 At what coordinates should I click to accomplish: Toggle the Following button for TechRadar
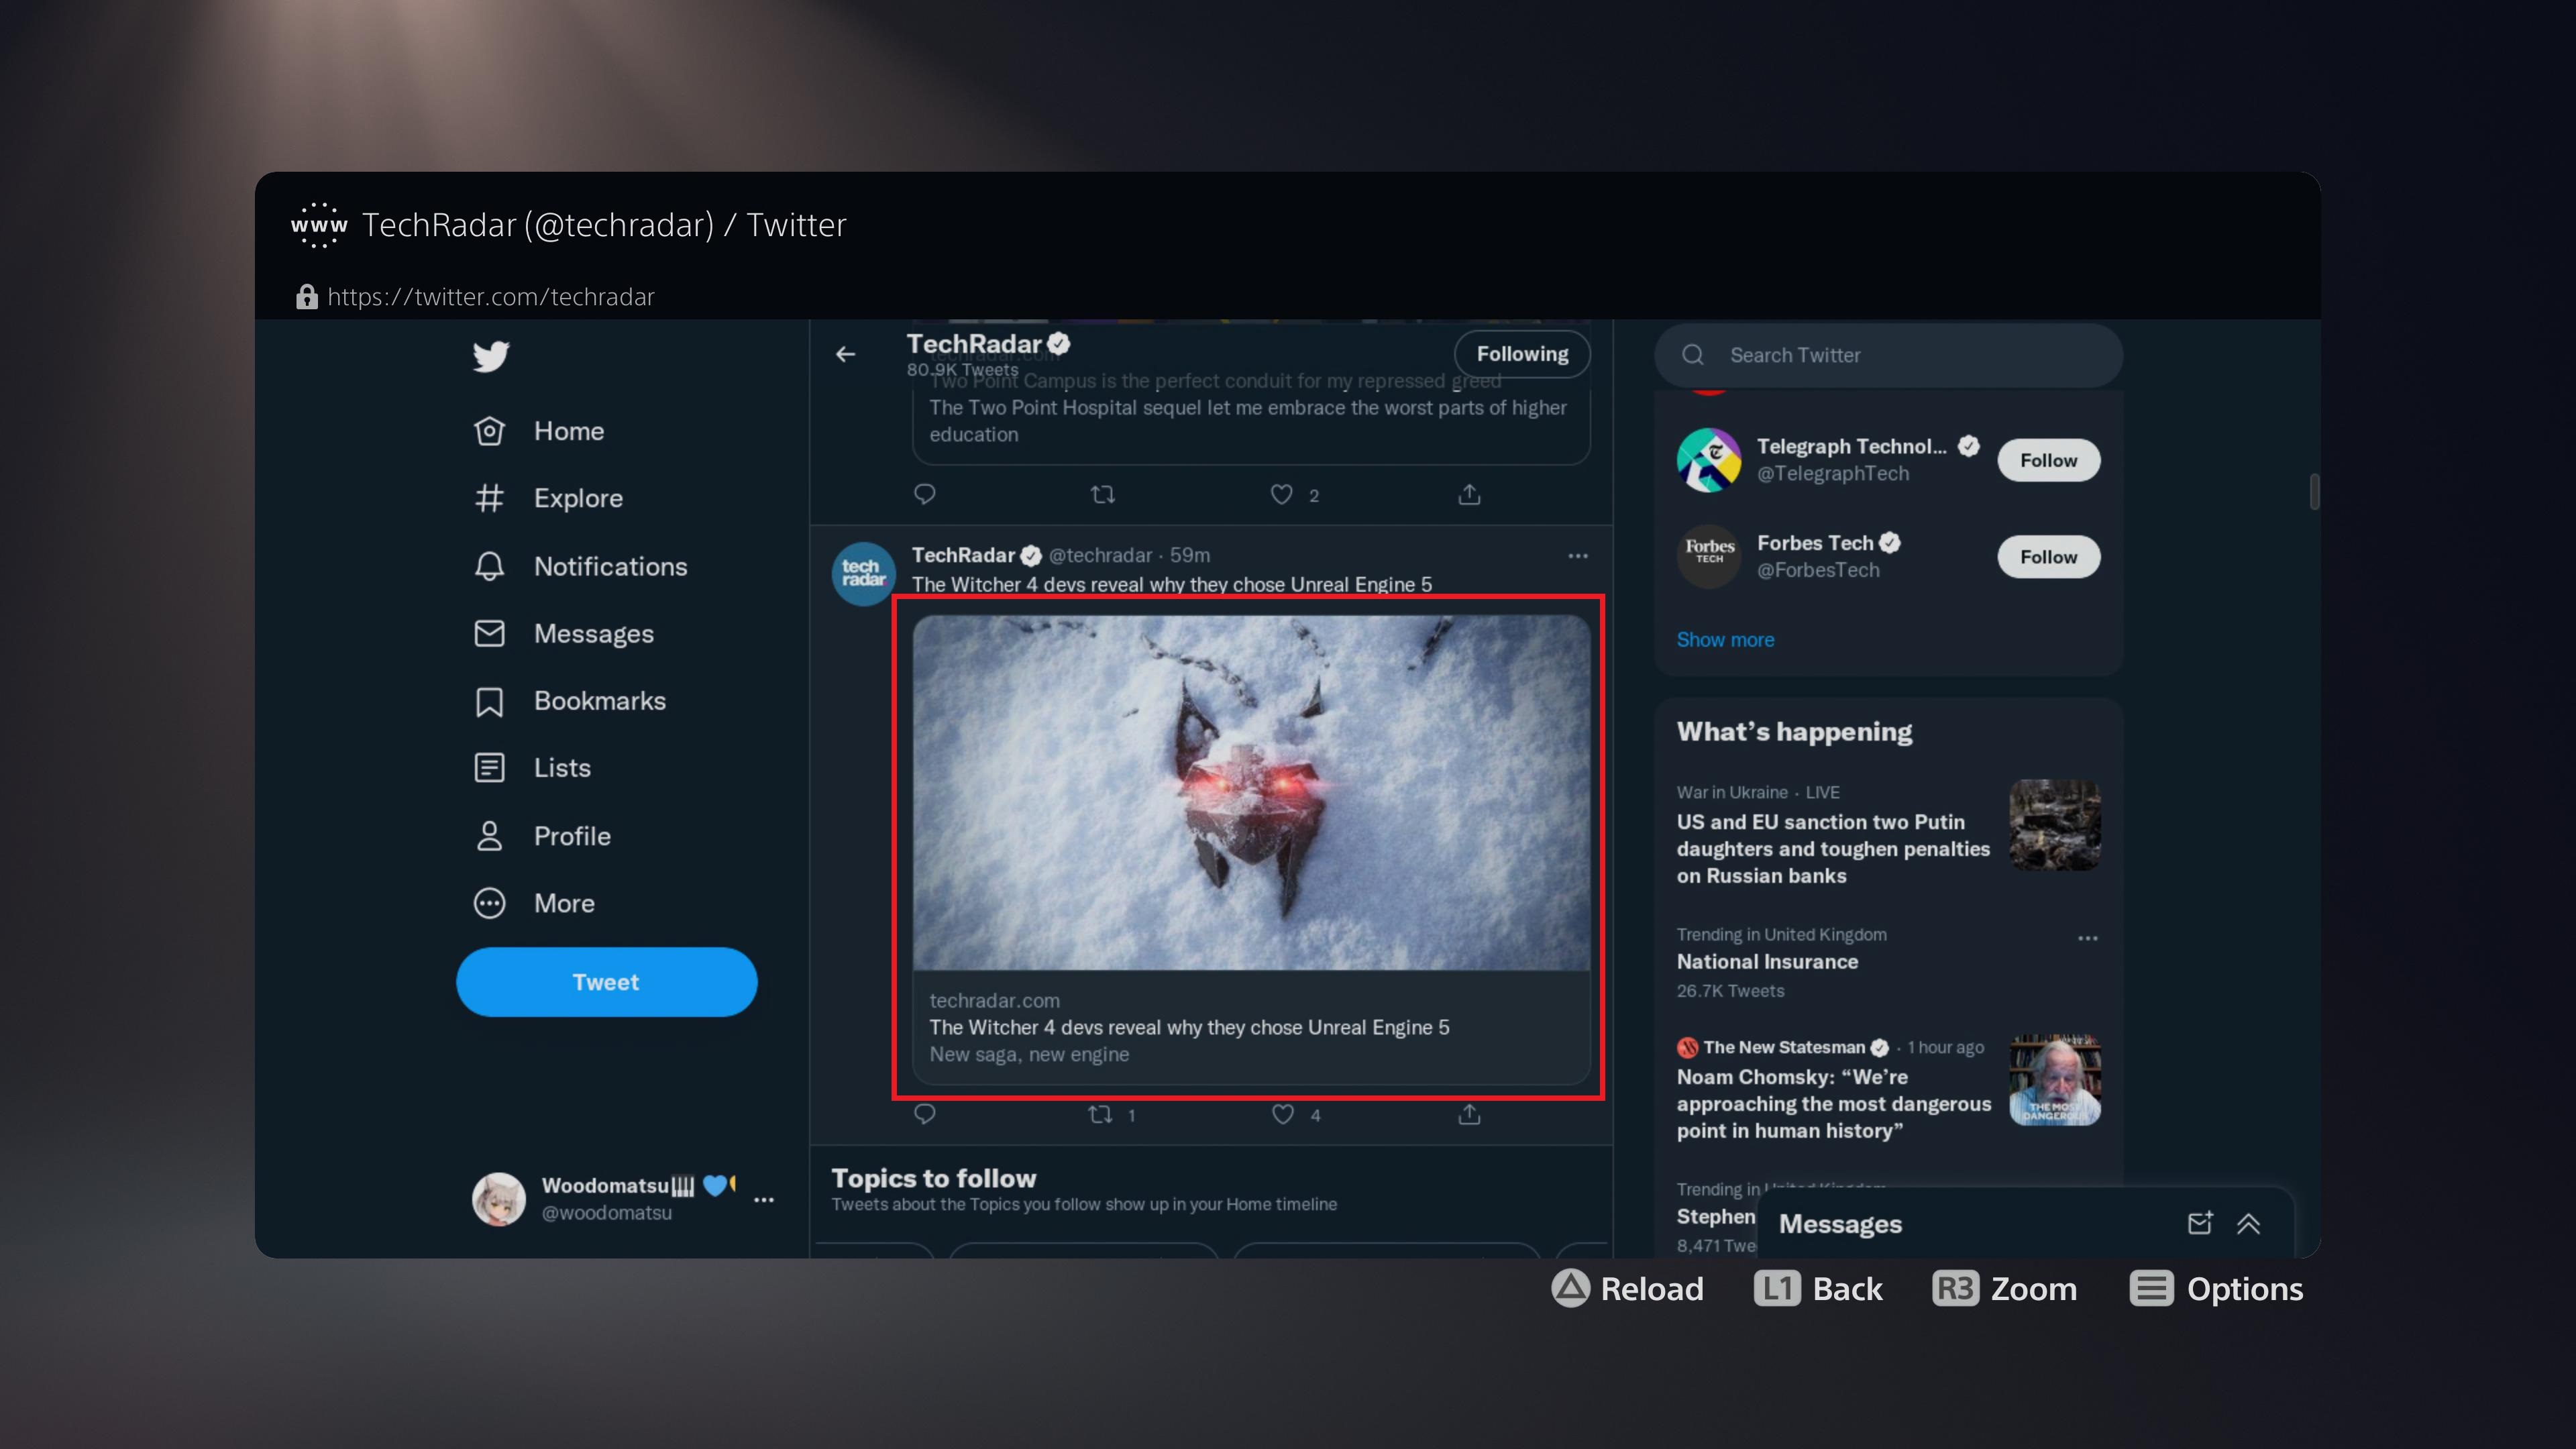[1522, 354]
